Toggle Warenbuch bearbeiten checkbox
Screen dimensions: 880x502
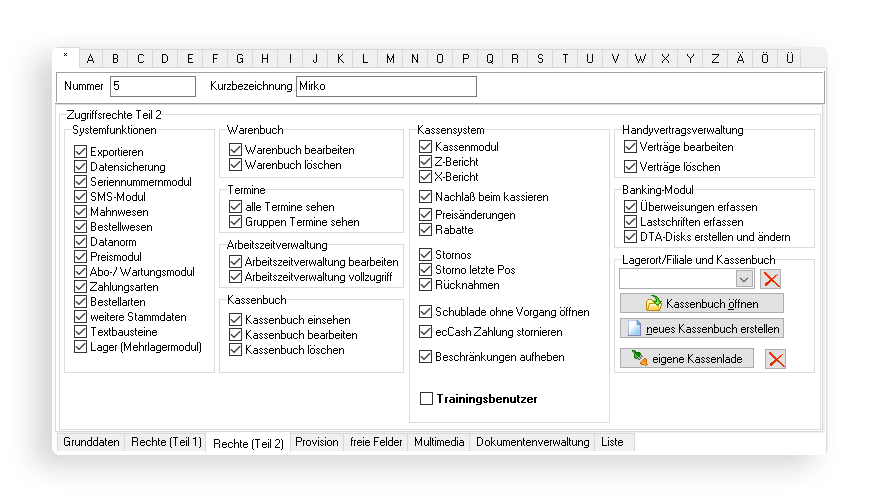click(235, 149)
